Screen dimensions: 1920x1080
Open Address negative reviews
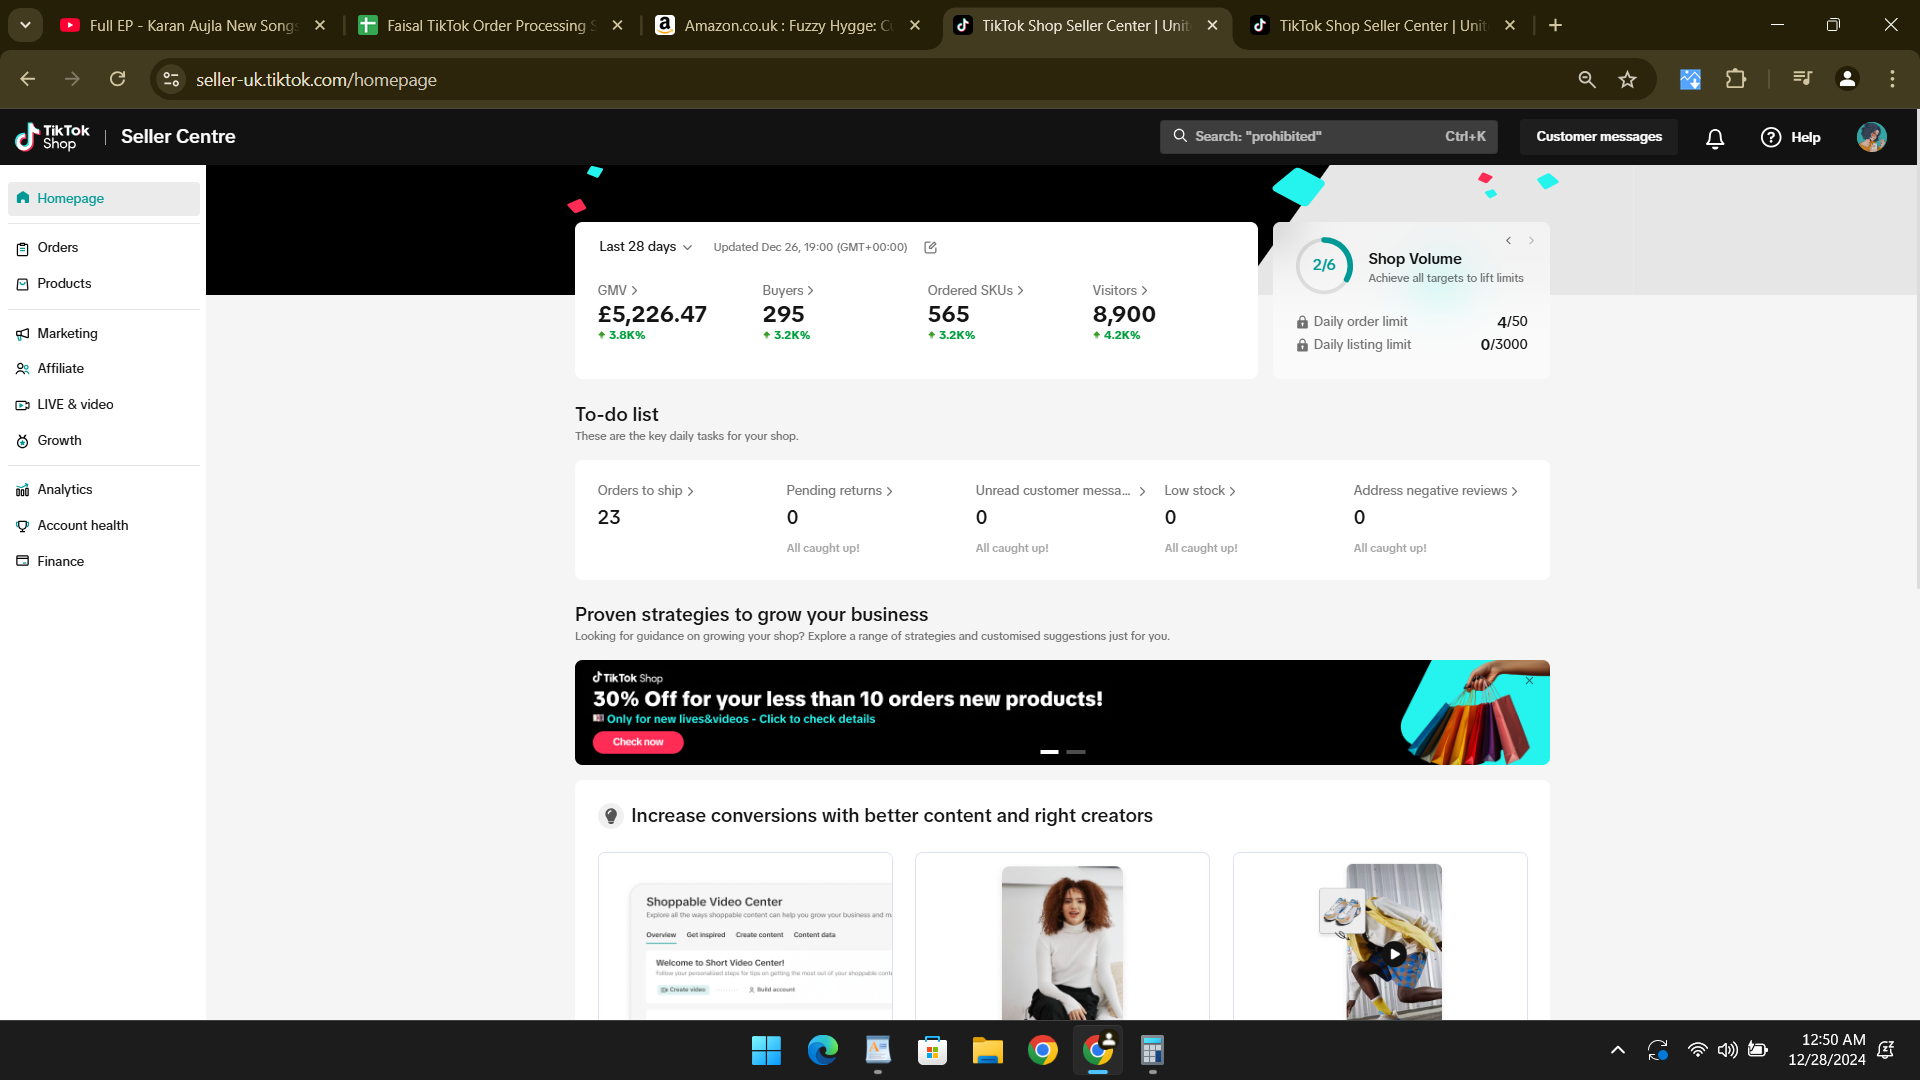(x=1435, y=491)
